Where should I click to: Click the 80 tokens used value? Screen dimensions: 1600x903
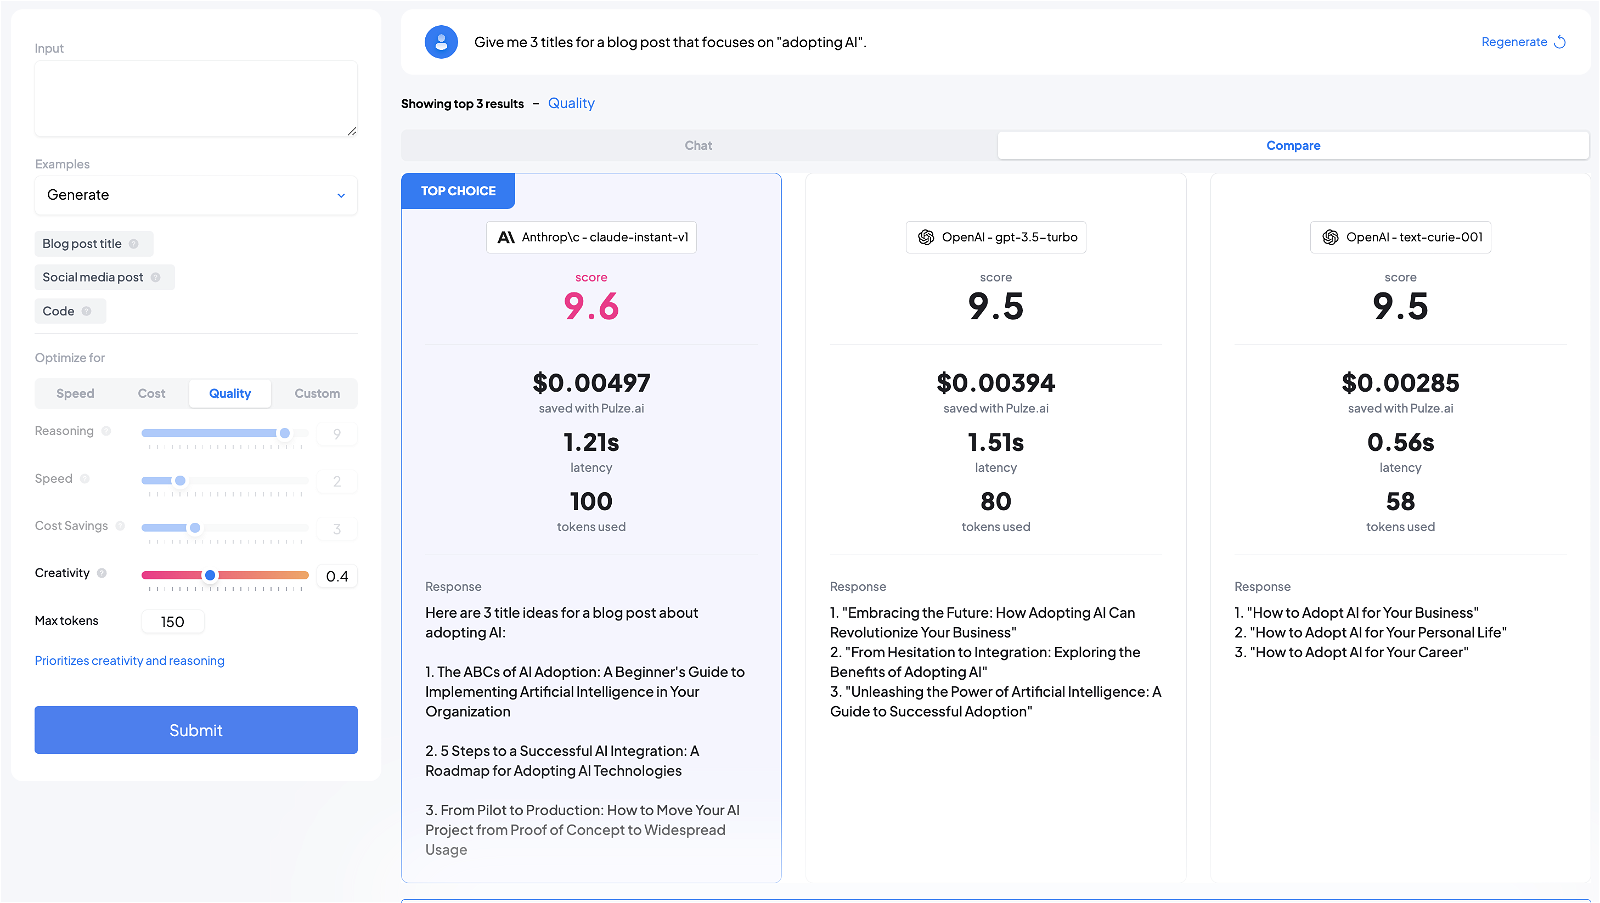[x=996, y=501]
